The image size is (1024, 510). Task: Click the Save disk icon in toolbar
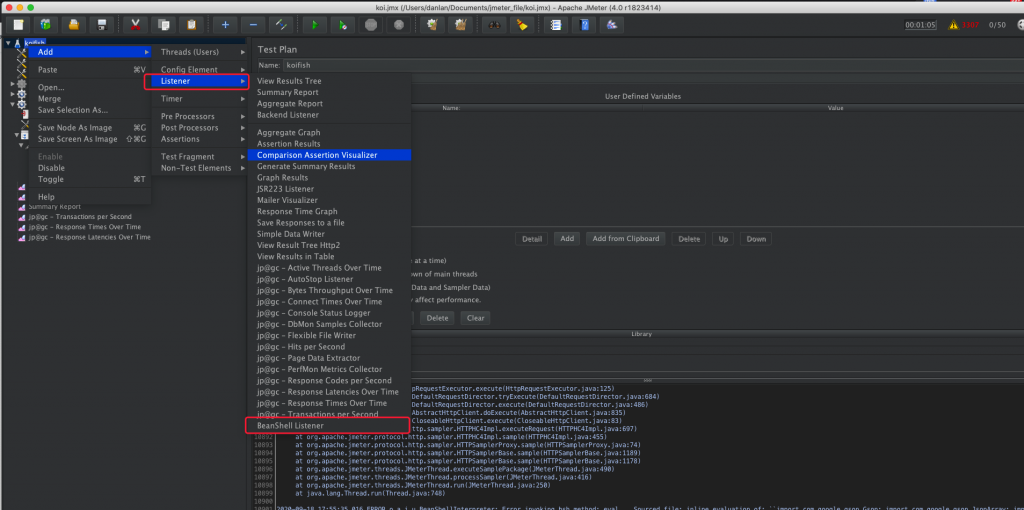click(x=102, y=24)
